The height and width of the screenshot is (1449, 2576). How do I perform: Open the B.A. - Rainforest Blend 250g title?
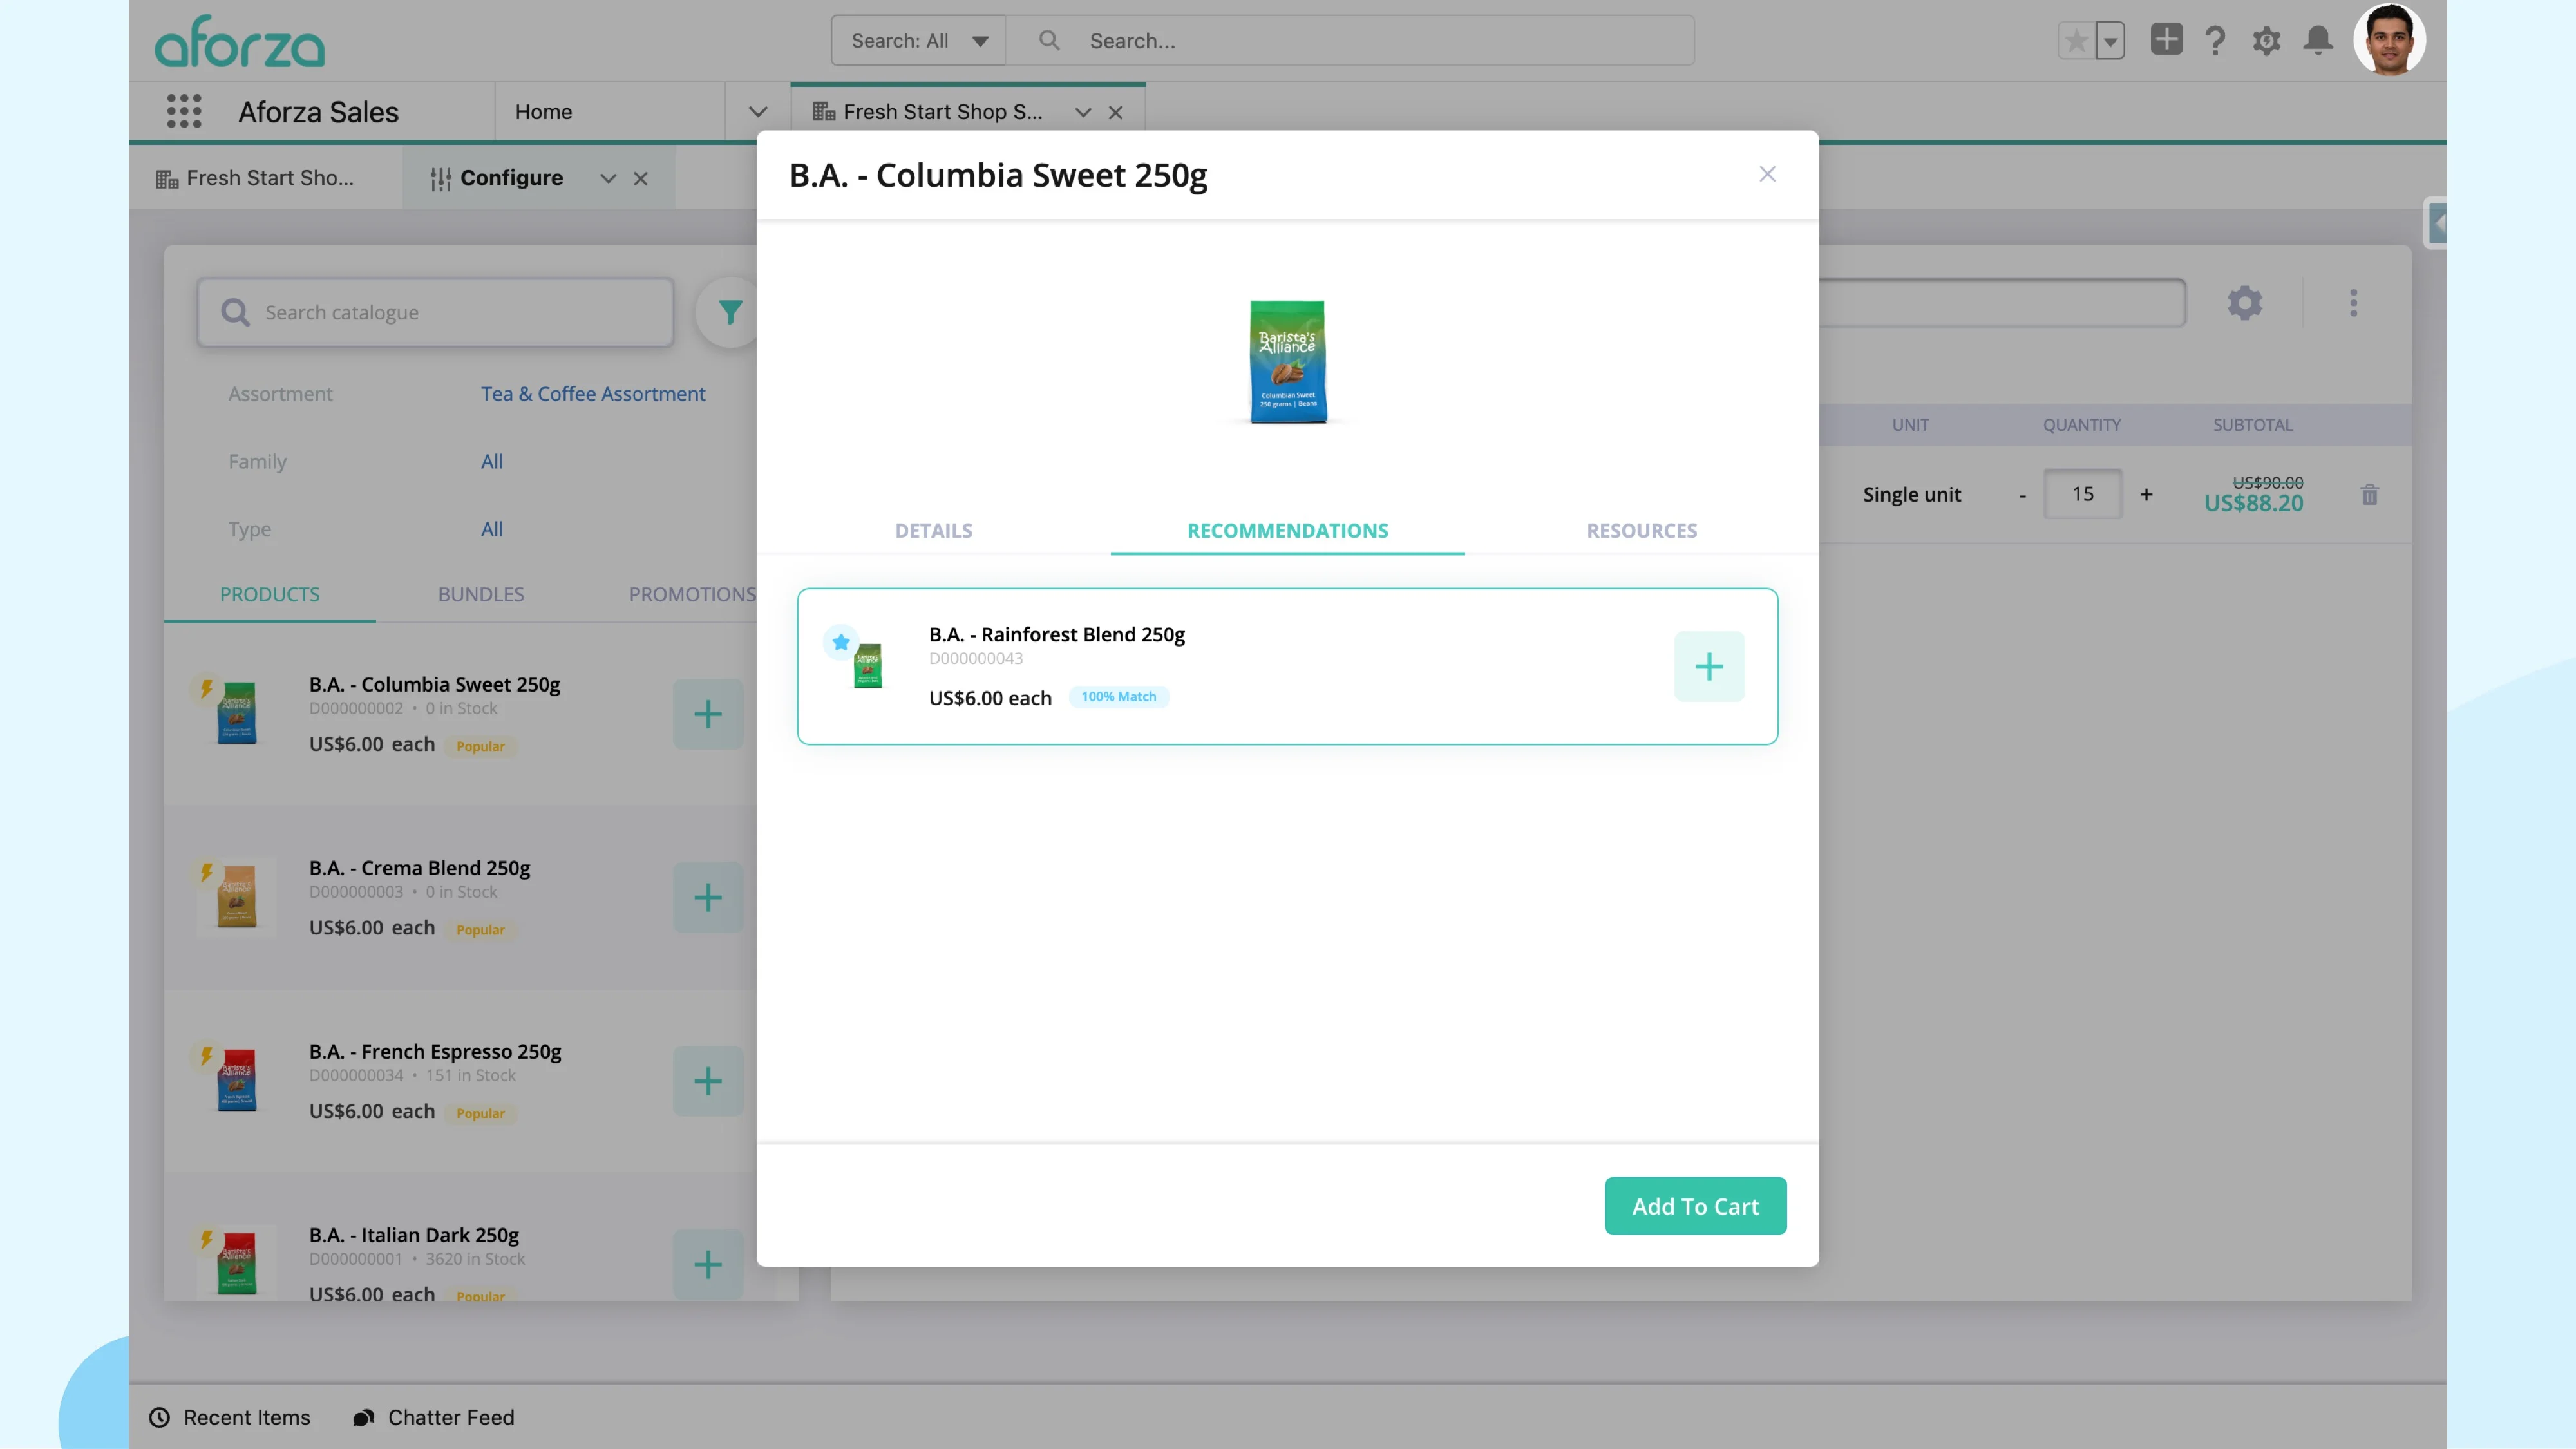click(1056, 634)
